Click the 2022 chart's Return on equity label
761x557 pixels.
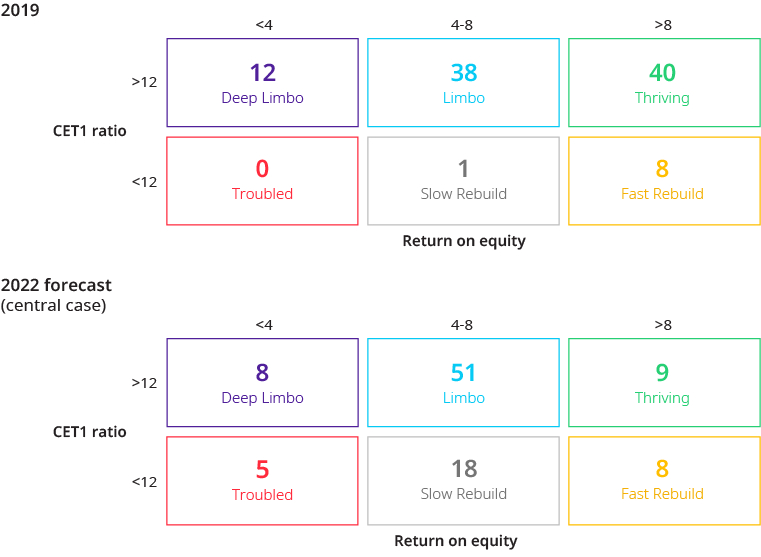(456, 541)
